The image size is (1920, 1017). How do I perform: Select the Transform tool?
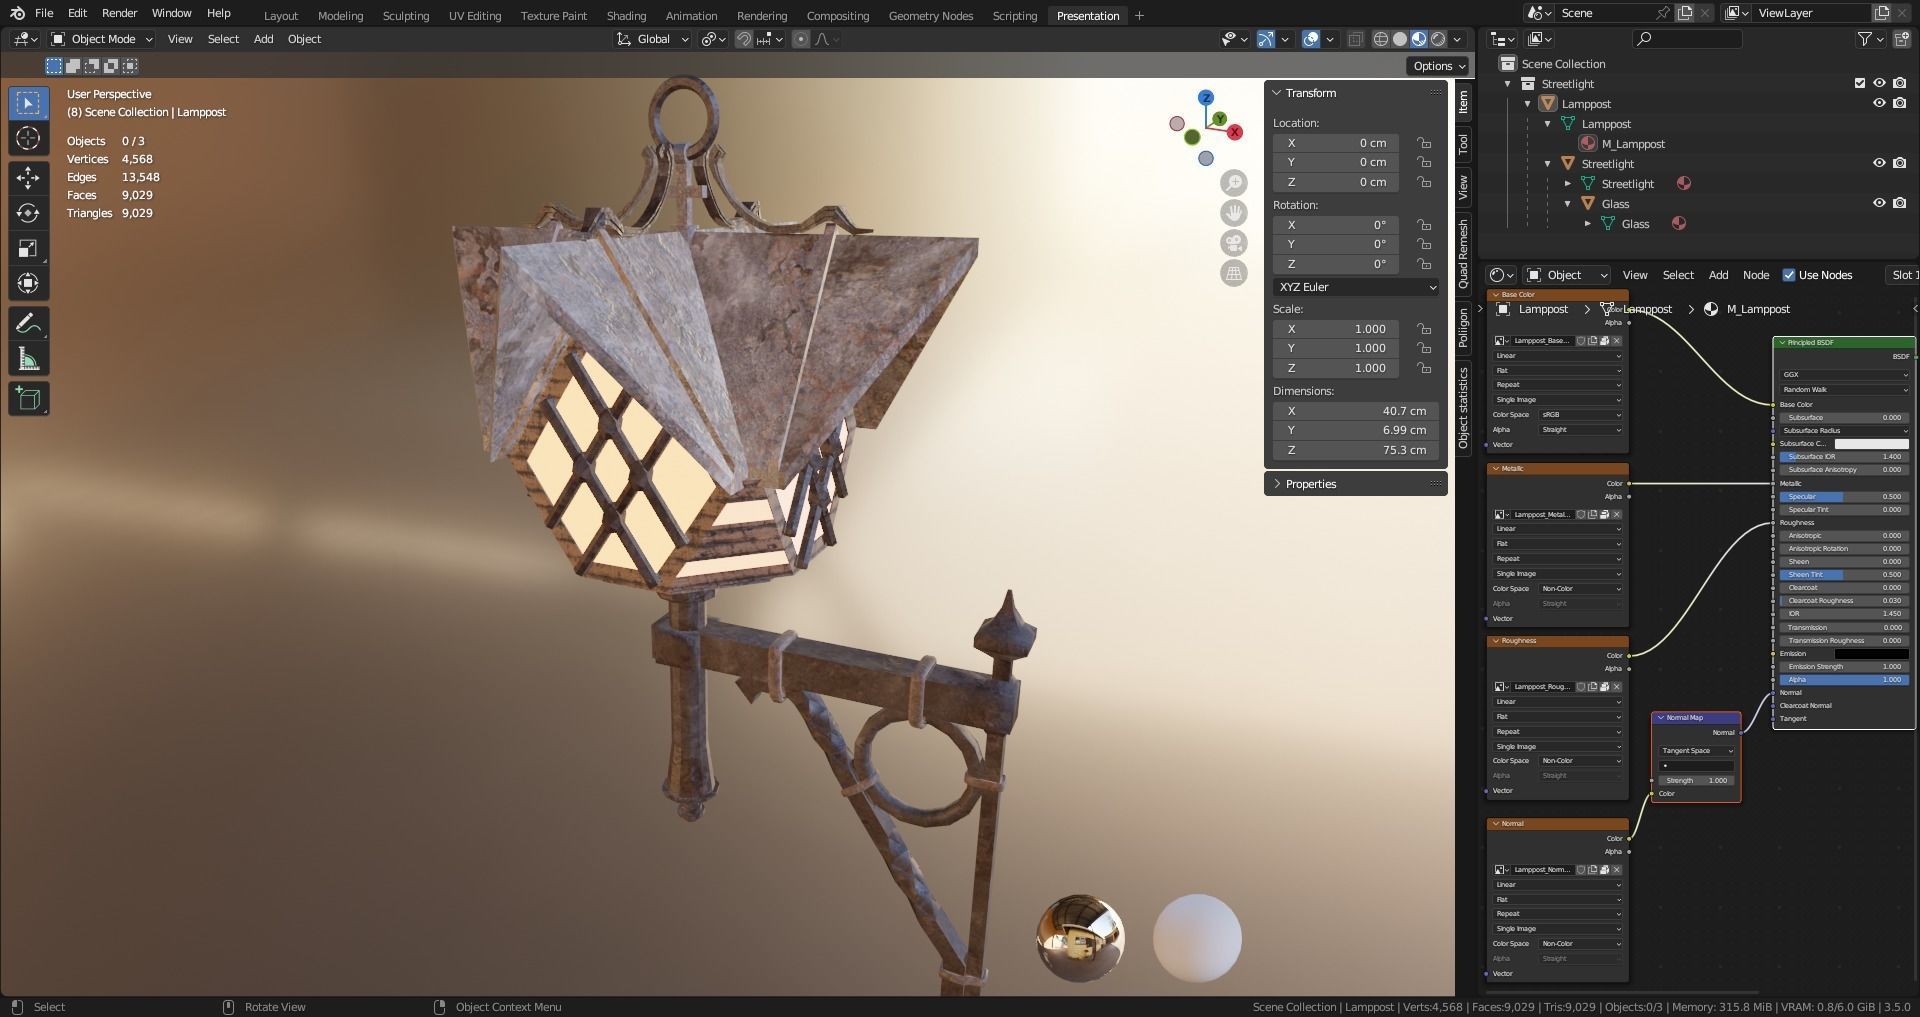tap(28, 283)
